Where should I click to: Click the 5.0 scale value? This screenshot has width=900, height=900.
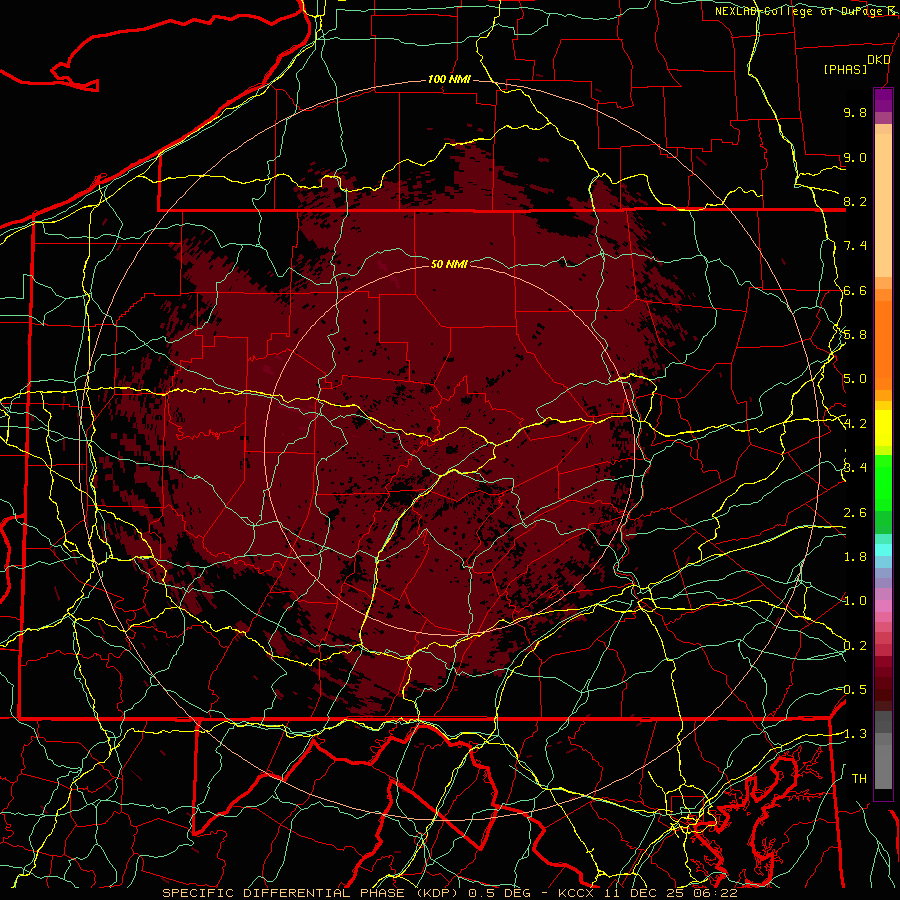(x=855, y=379)
